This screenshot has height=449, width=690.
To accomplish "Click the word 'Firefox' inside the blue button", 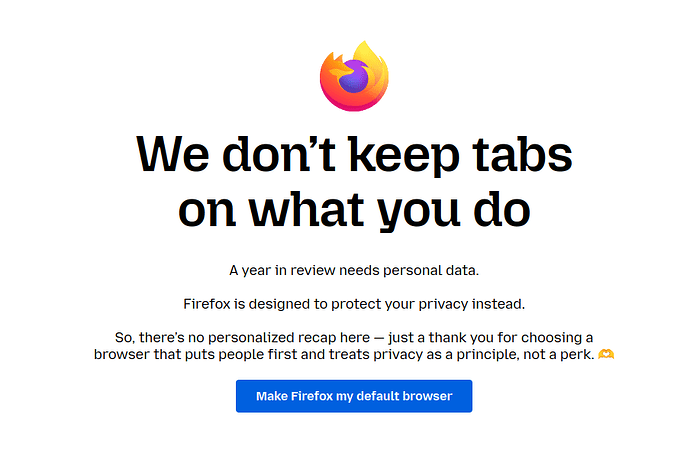I will click(312, 396).
